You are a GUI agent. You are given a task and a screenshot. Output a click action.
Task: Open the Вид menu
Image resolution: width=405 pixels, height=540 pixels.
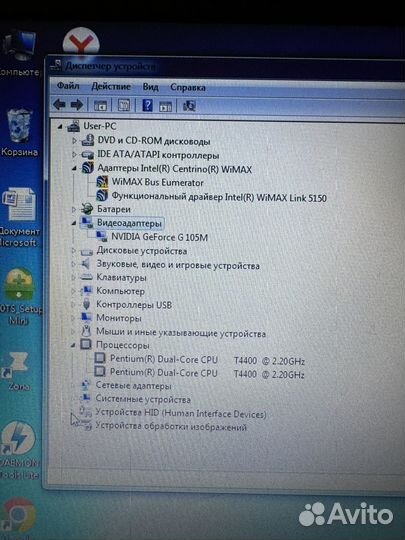point(150,87)
